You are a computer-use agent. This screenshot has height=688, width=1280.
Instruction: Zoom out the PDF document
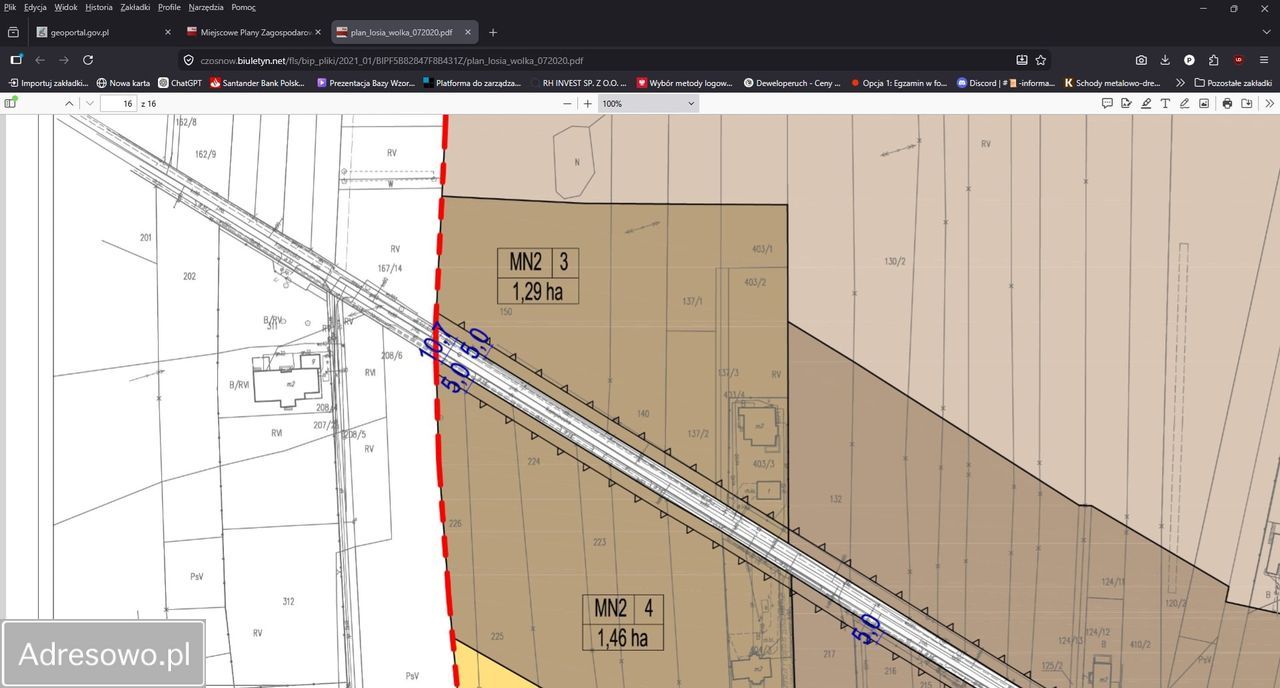tap(567, 103)
